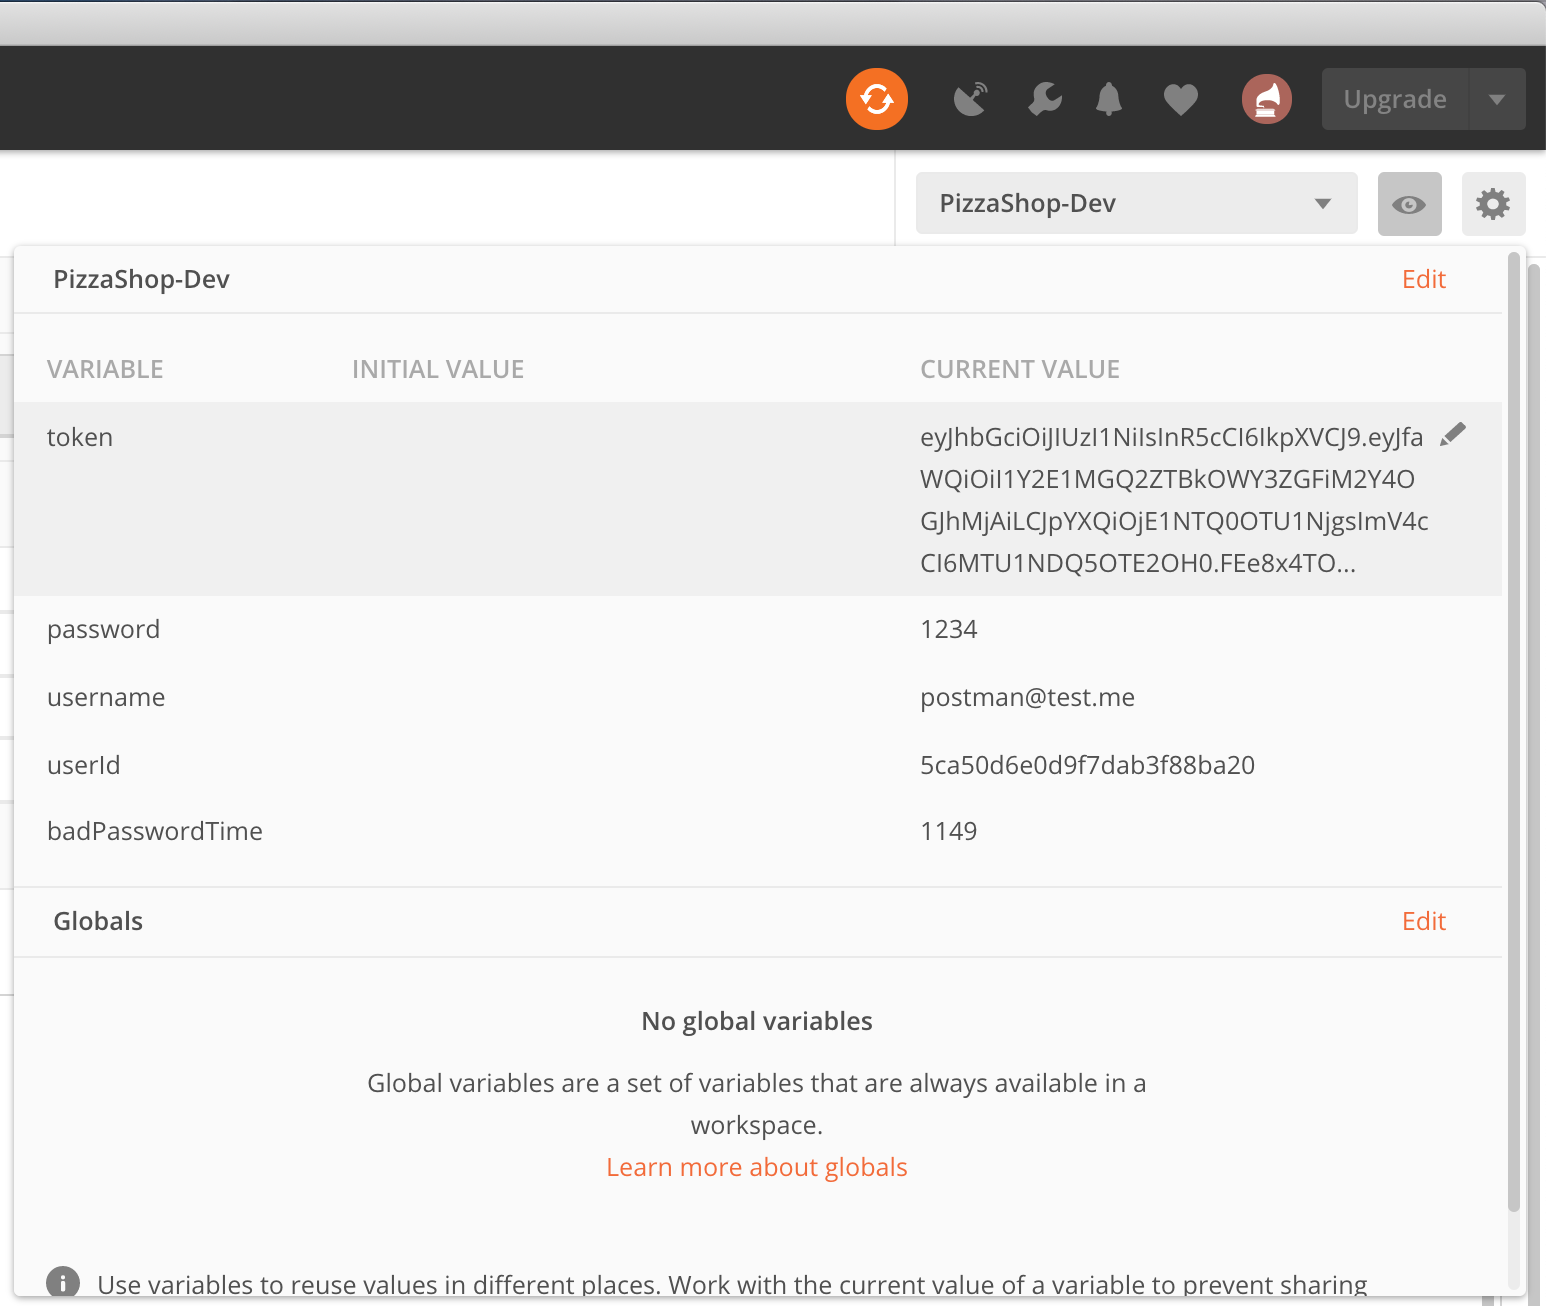Click the info icon at panel bottom

[x=63, y=1282]
